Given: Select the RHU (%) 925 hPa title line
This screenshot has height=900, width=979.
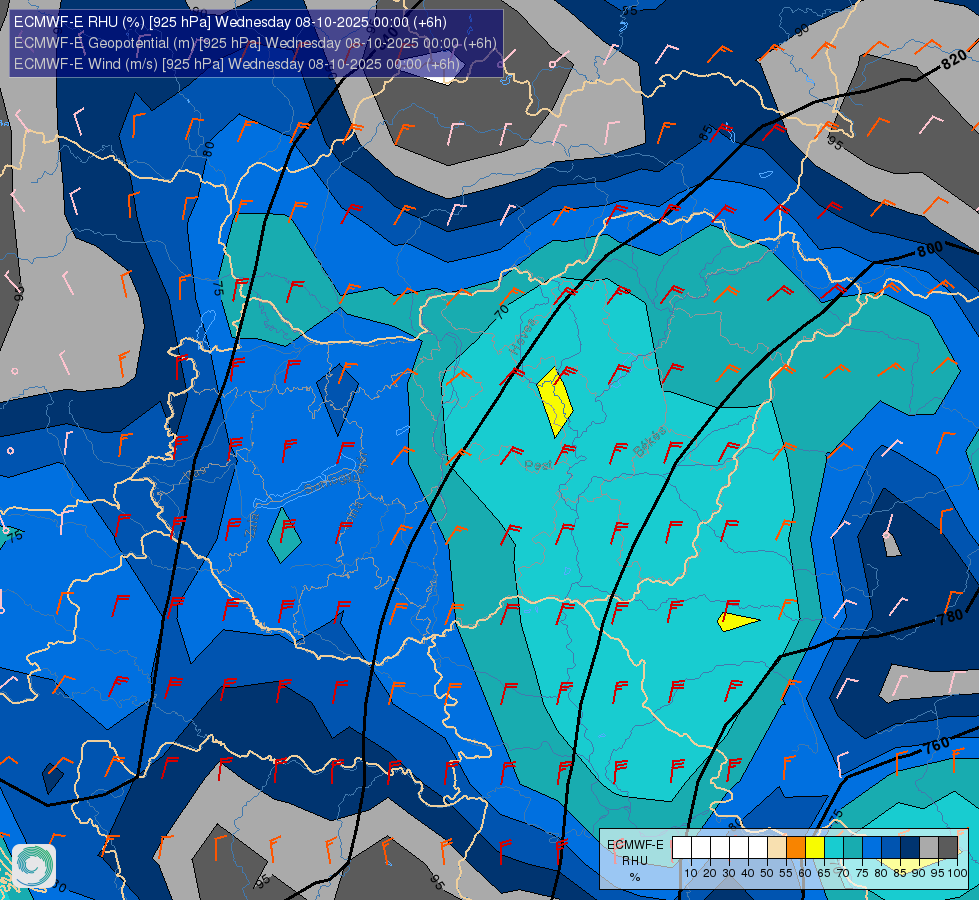Looking at the screenshot, I should pyautogui.click(x=230, y=22).
